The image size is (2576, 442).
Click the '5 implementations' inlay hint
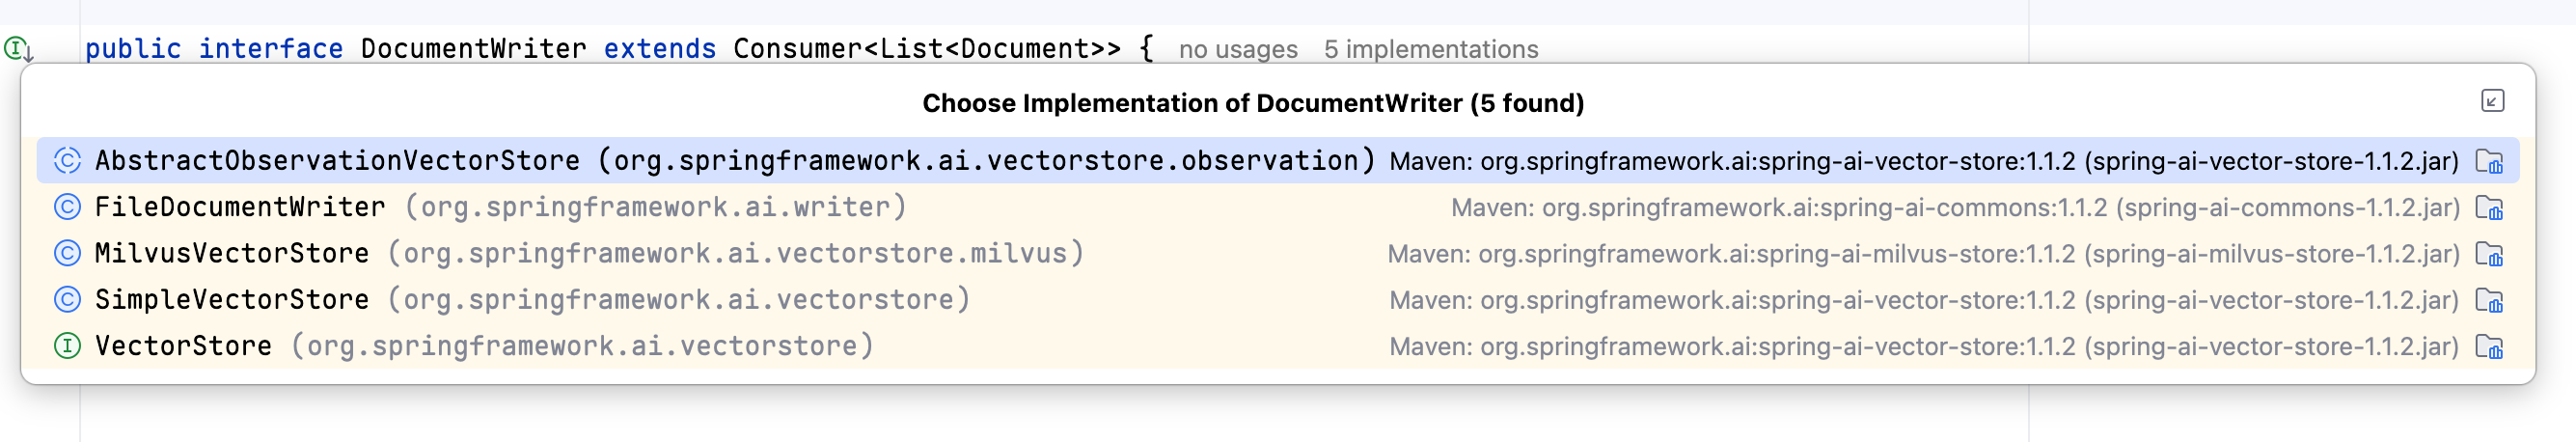pos(1431,49)
